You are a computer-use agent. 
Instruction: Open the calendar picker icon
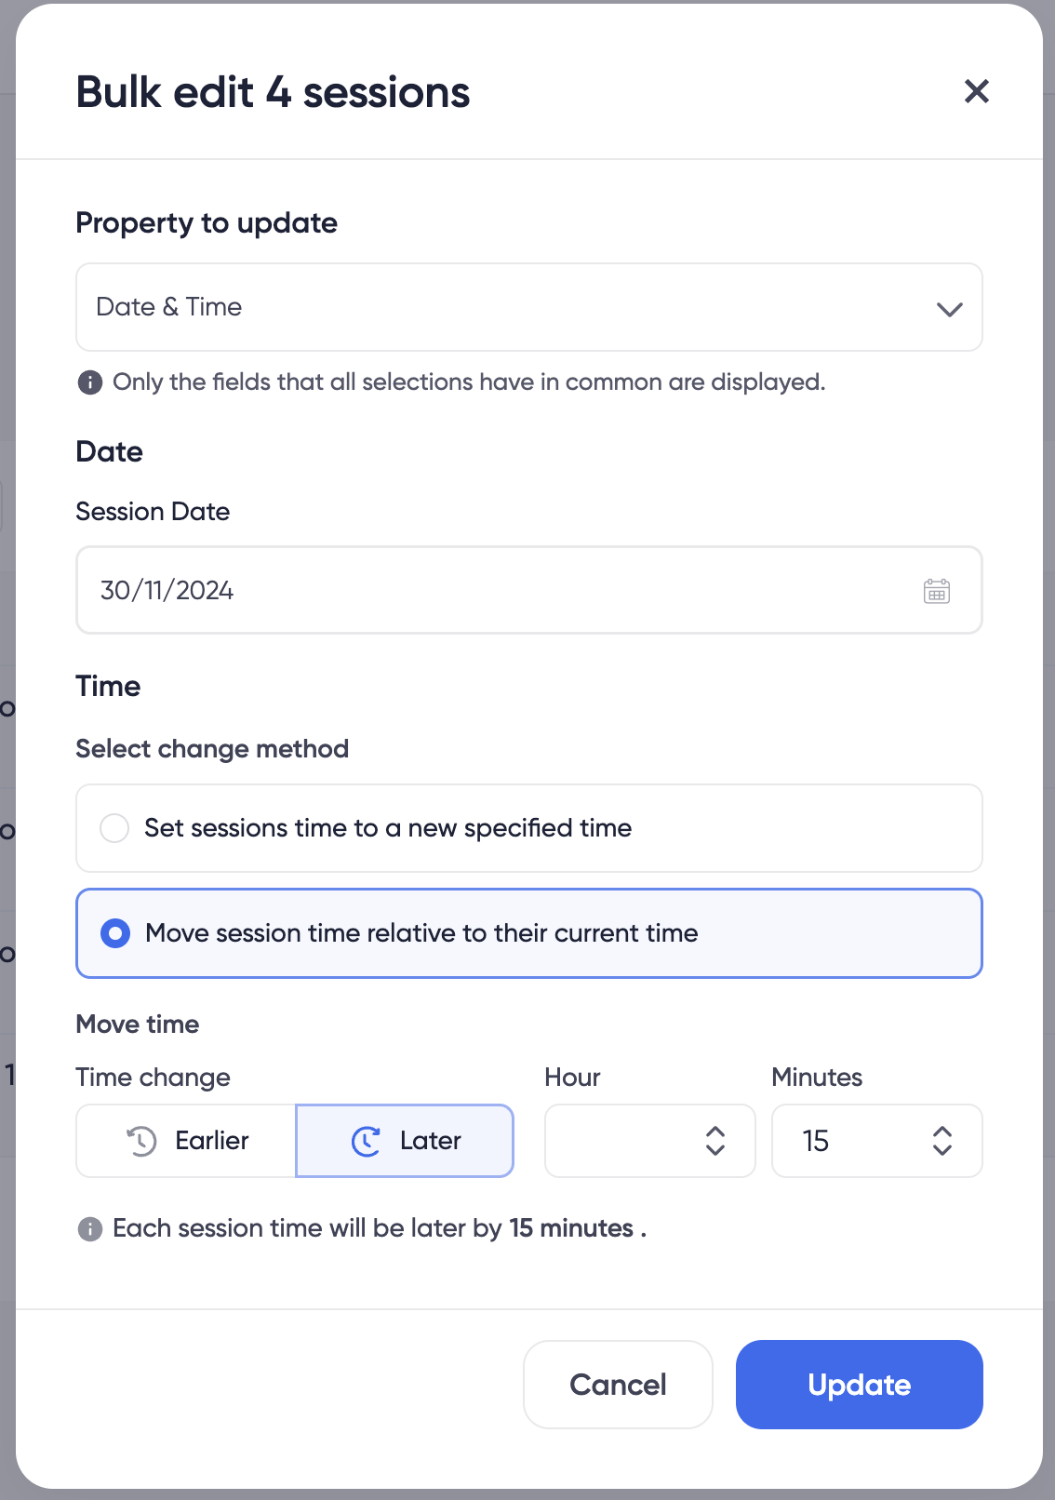[x=936, y=591]
